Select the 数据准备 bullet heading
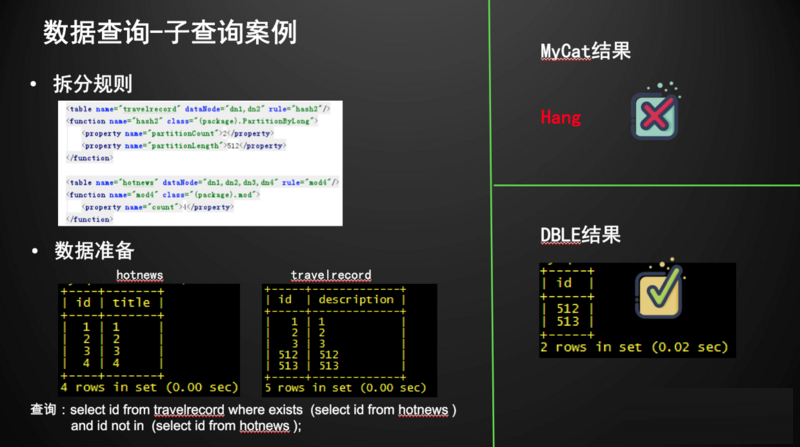The image size is (800, 447). coord(94,251)
